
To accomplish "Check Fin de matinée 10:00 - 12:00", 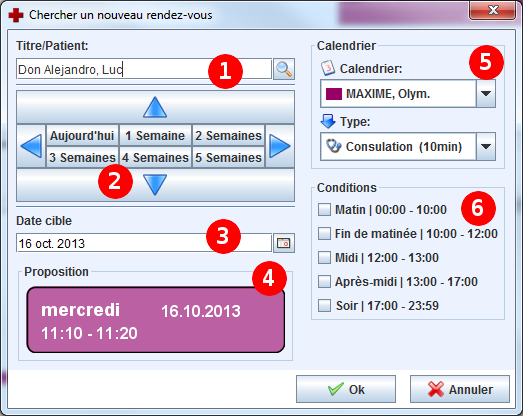I will point(324,234).
